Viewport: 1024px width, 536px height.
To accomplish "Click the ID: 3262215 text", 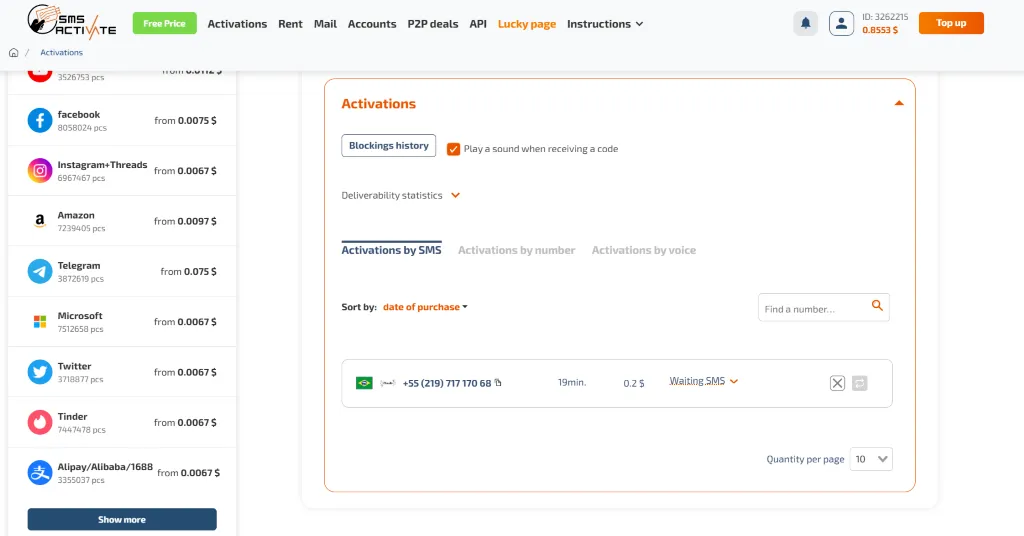I will click(885, 17).
